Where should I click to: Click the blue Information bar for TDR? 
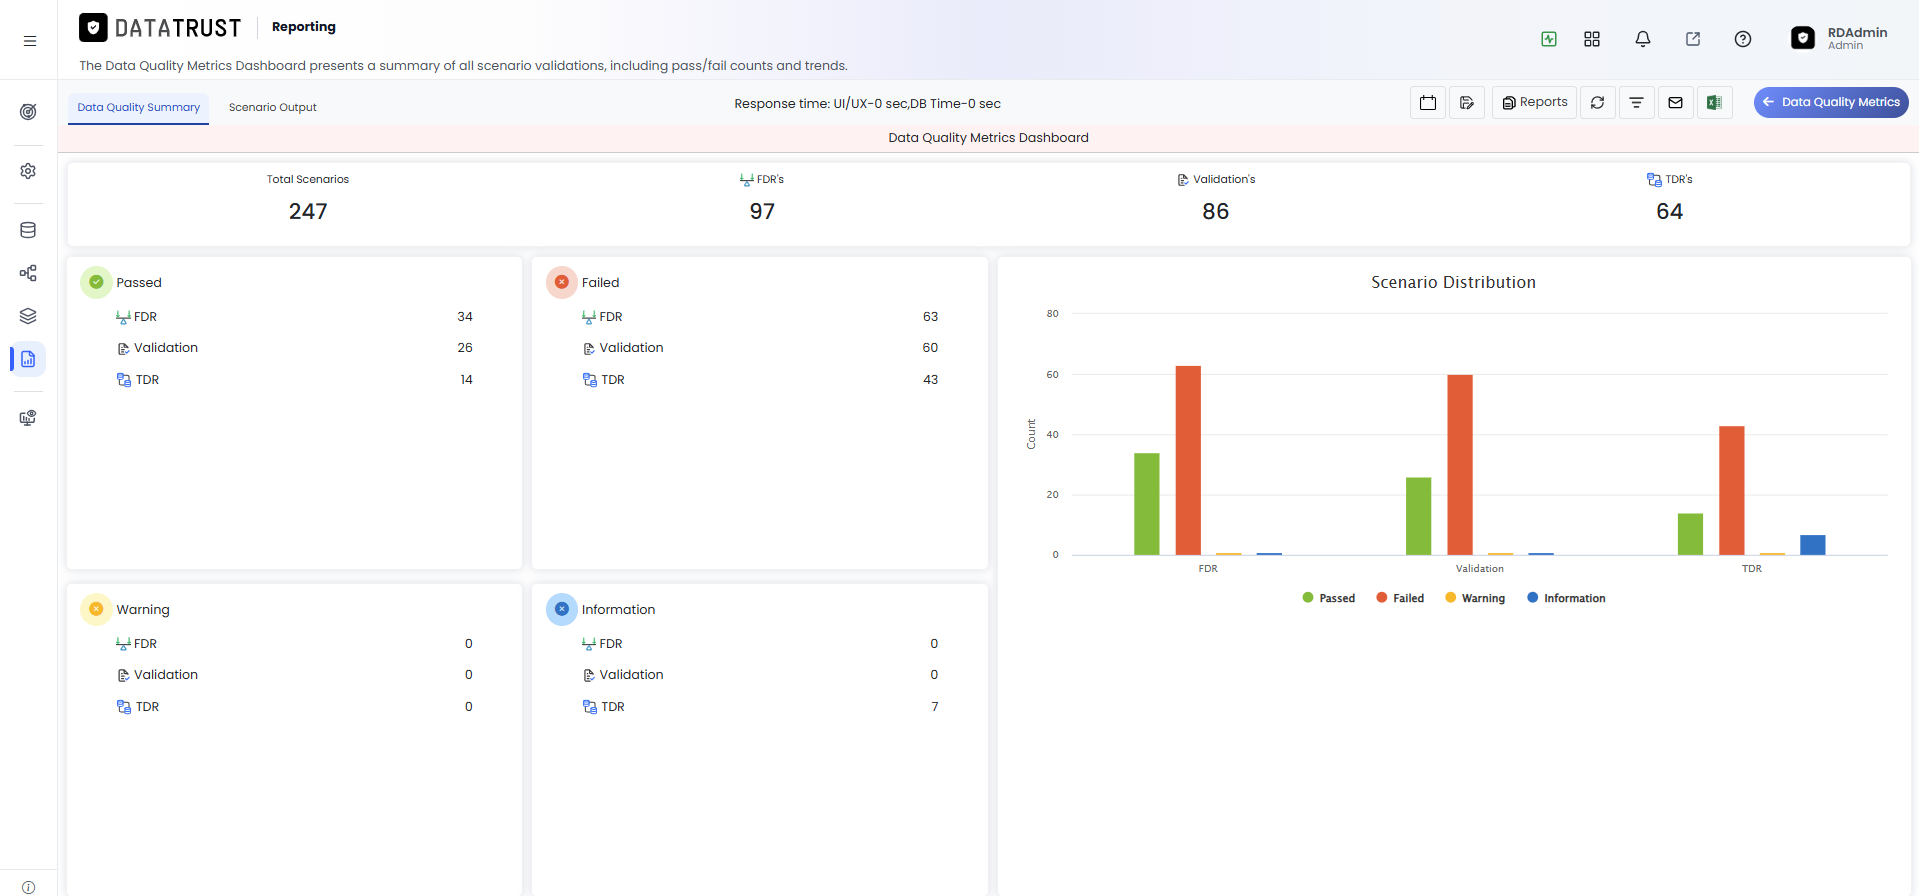point(1812,545)
